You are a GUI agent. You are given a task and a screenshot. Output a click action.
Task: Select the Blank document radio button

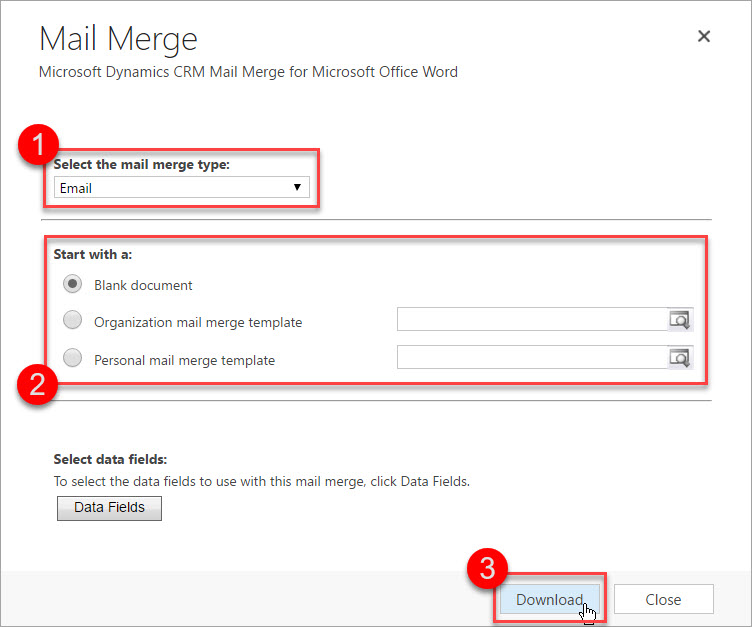point(73,284)
